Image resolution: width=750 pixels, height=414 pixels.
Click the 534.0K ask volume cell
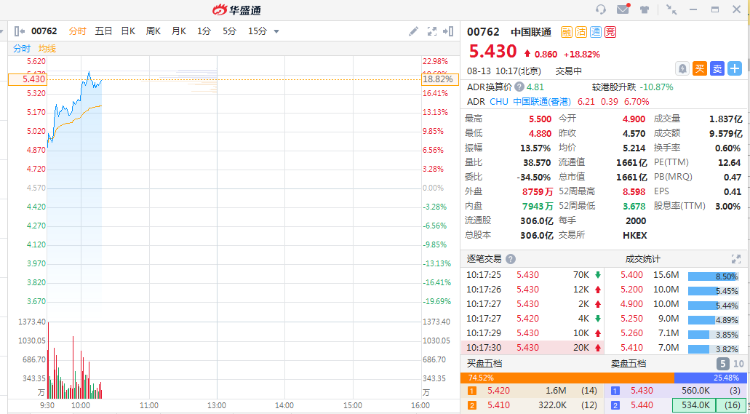point(694,405)
